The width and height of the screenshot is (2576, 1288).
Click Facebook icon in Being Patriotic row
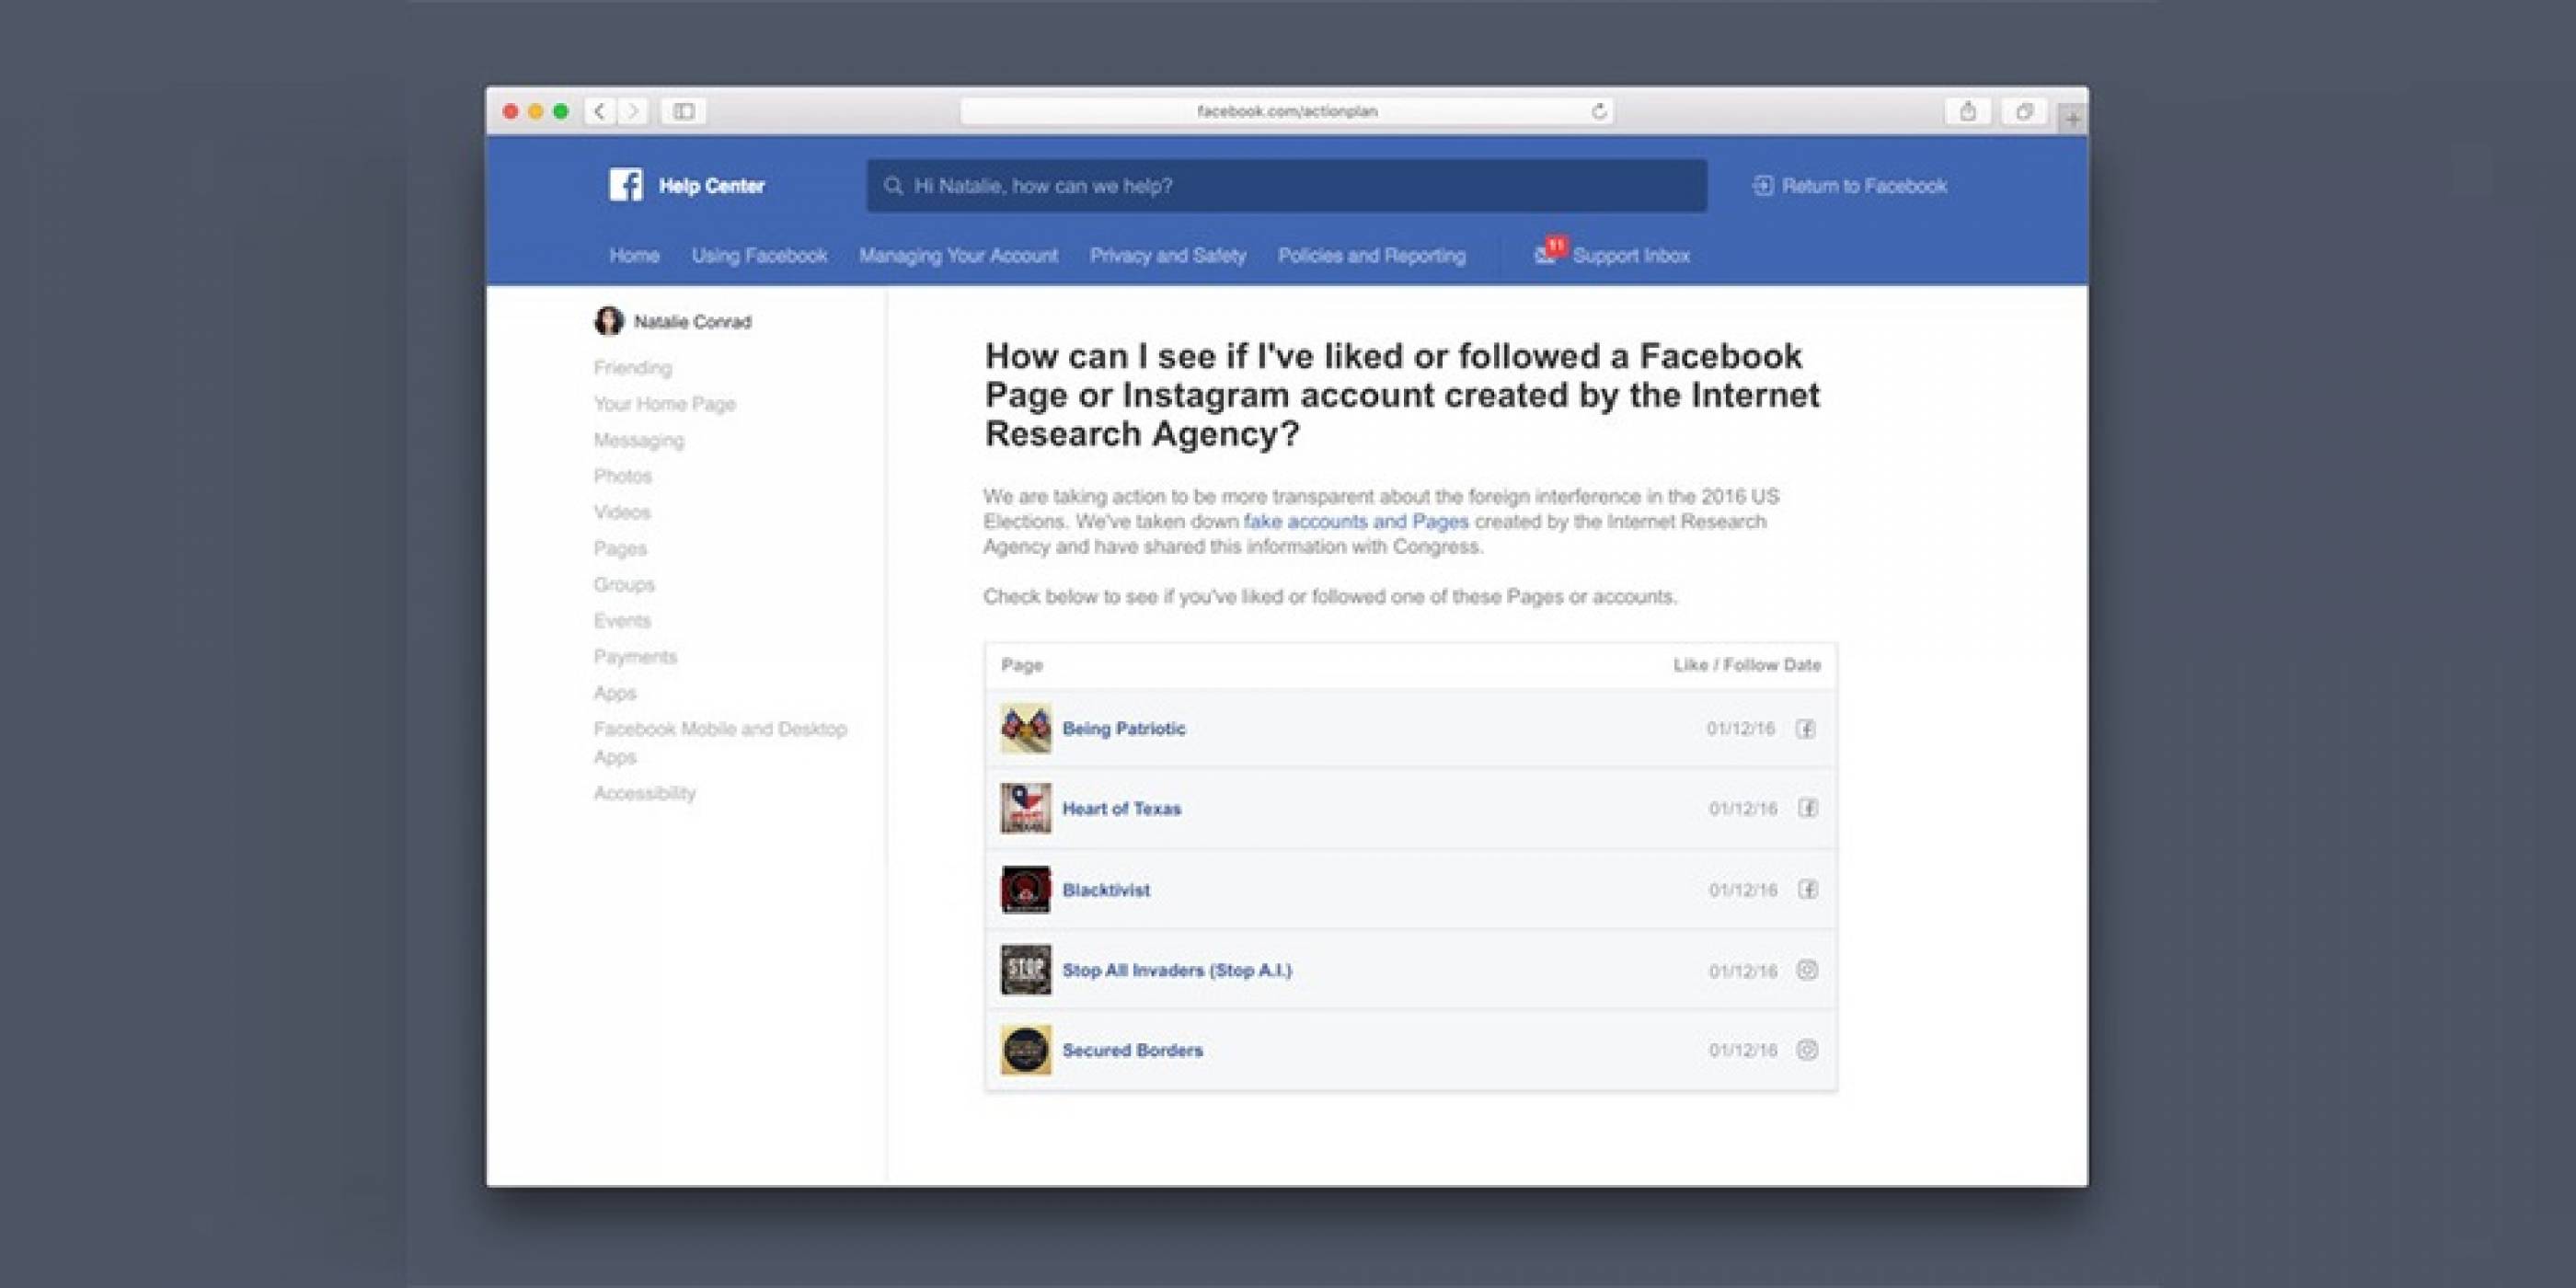[1806, 729]
